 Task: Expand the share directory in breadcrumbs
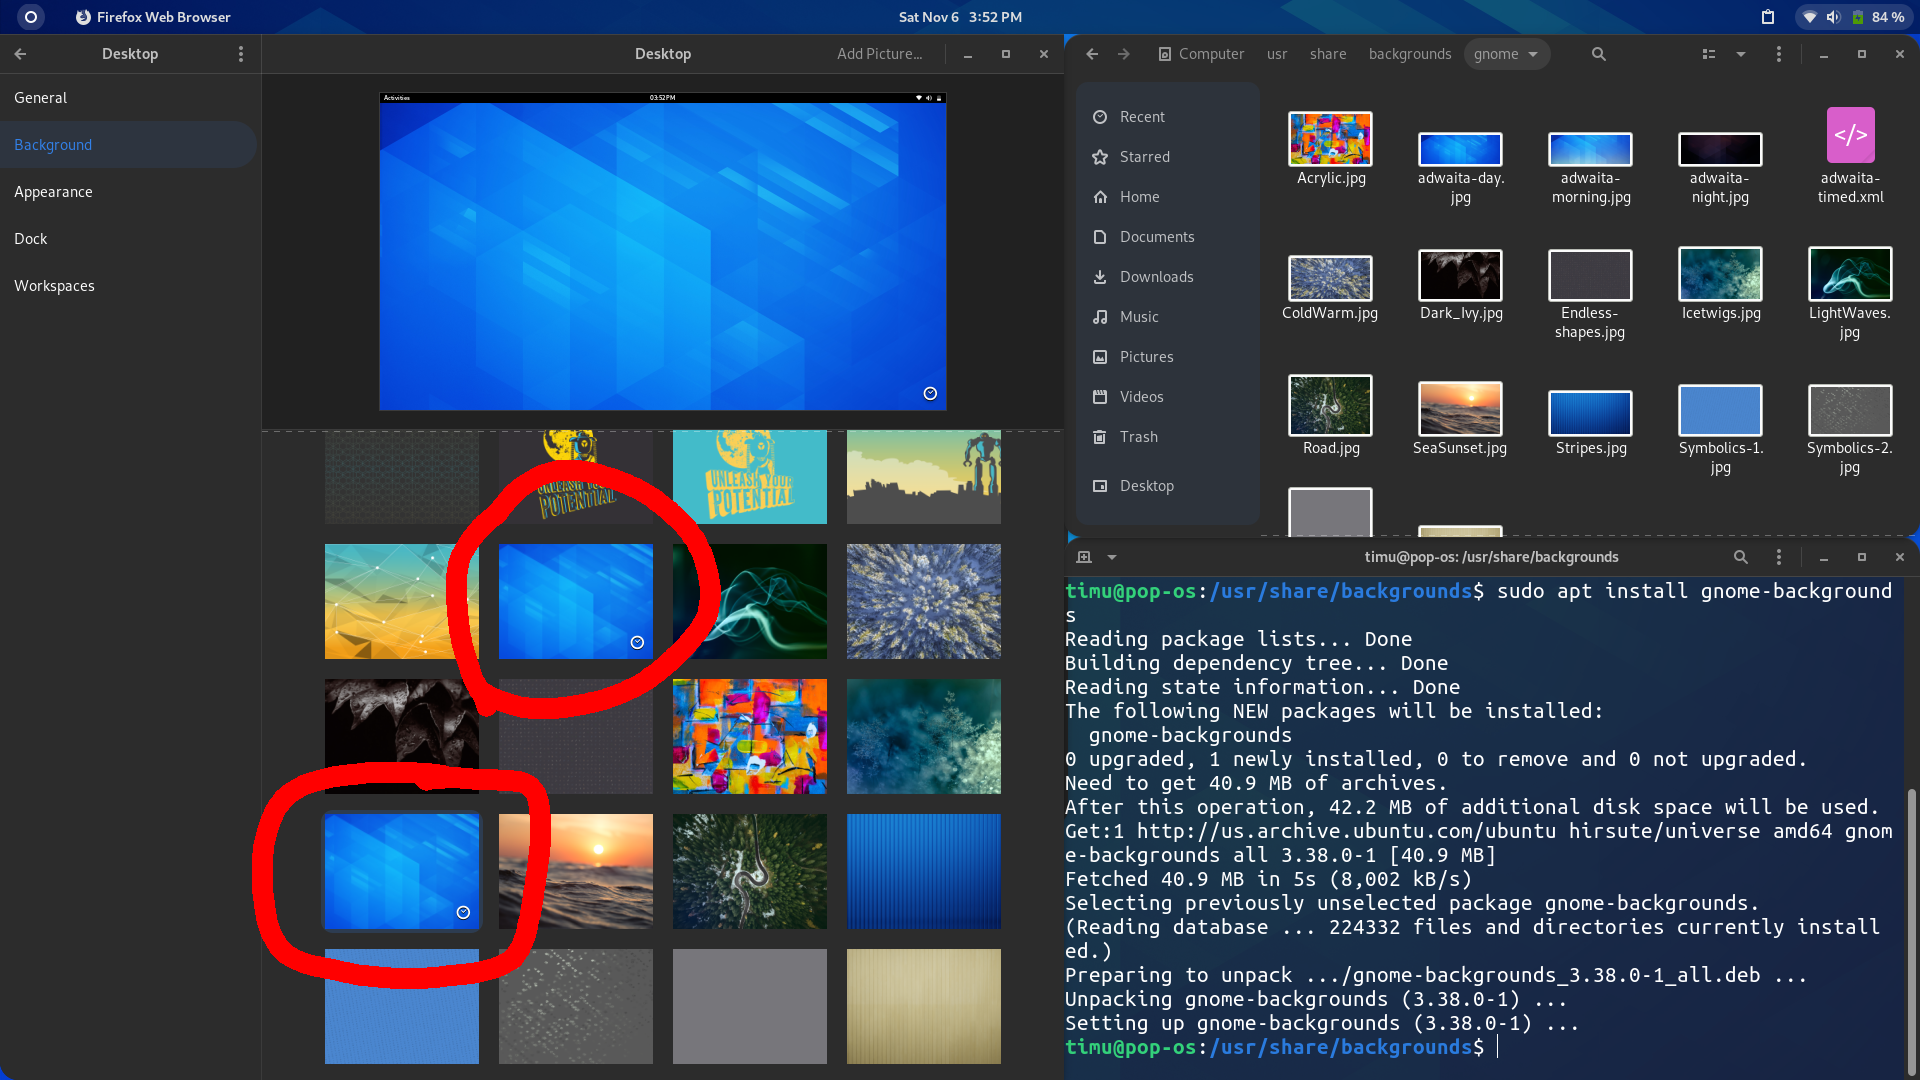pyautogui.click(x=1328, y=53)
